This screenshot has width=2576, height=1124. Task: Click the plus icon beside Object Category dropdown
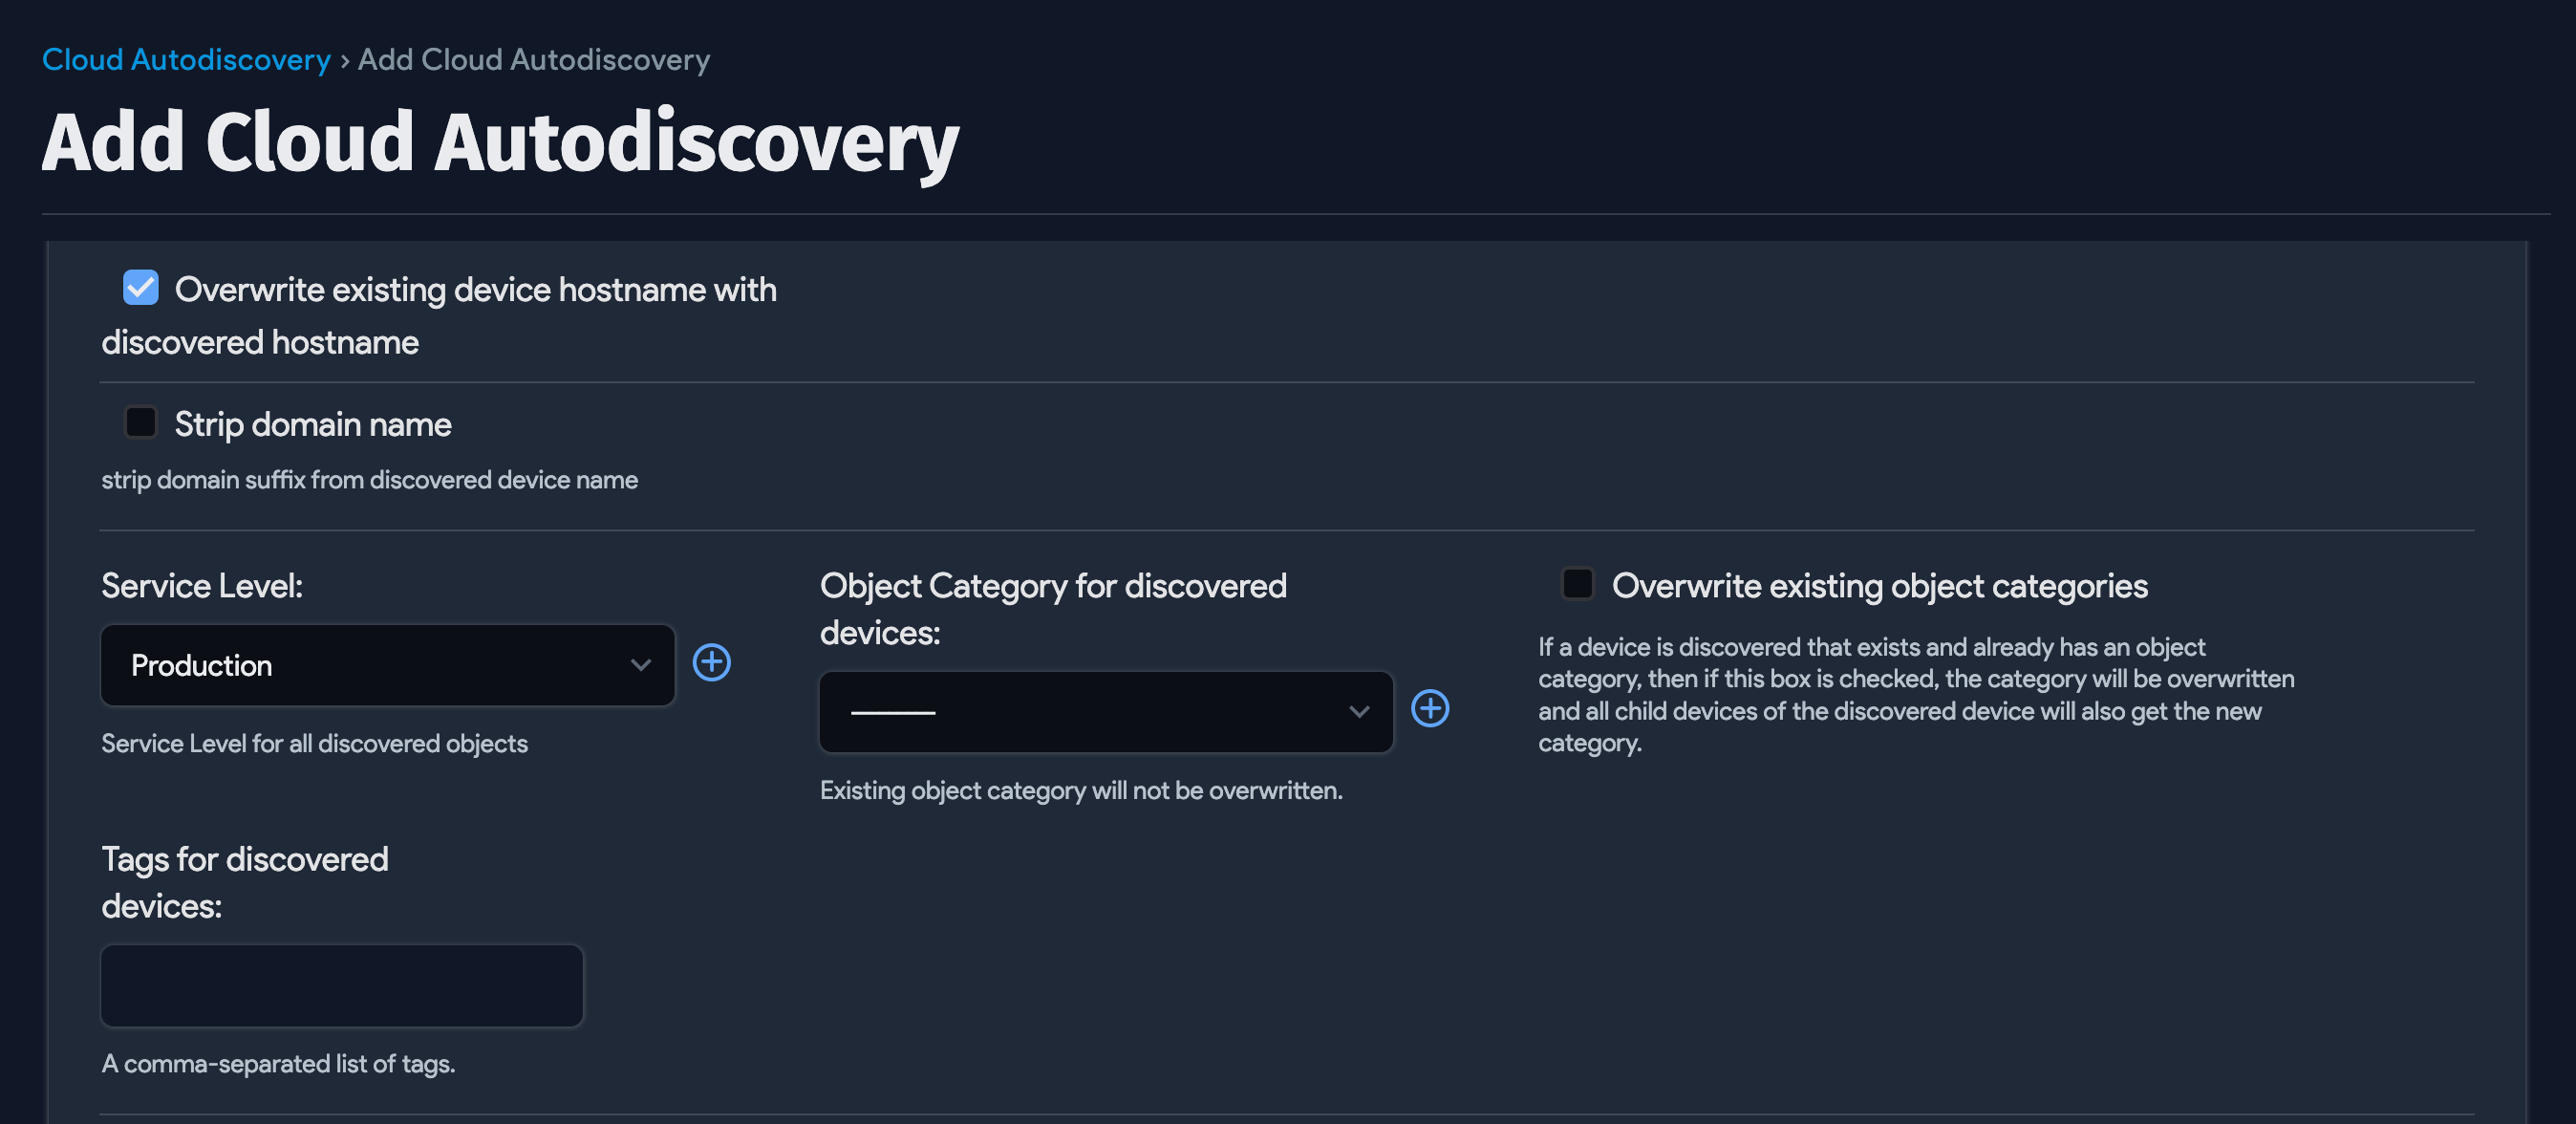pos(1430,709)
